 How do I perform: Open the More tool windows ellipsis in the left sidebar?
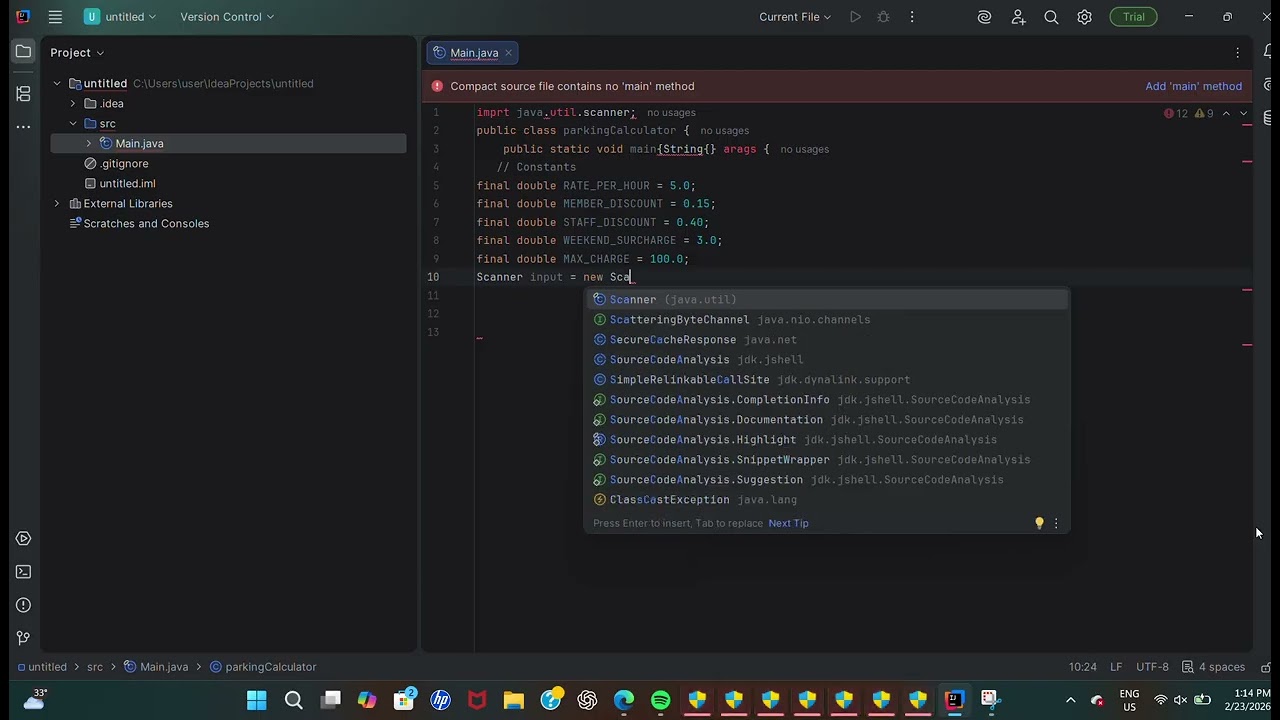[23, 127]
